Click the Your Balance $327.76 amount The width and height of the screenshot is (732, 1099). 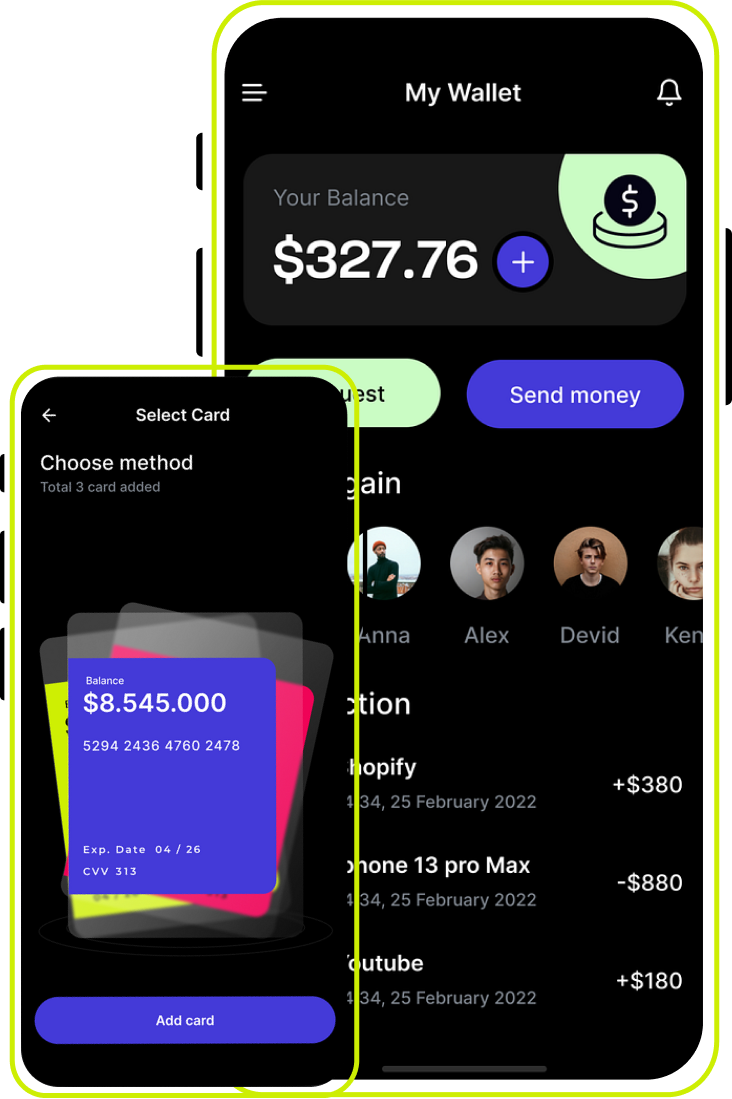(x=375, y=259)
